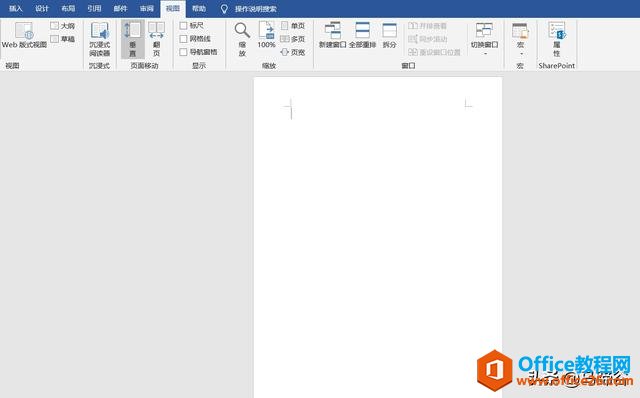Click 并排查看 view side by side
This screenshot has width=640, height=398.
(x=427, y=26)
